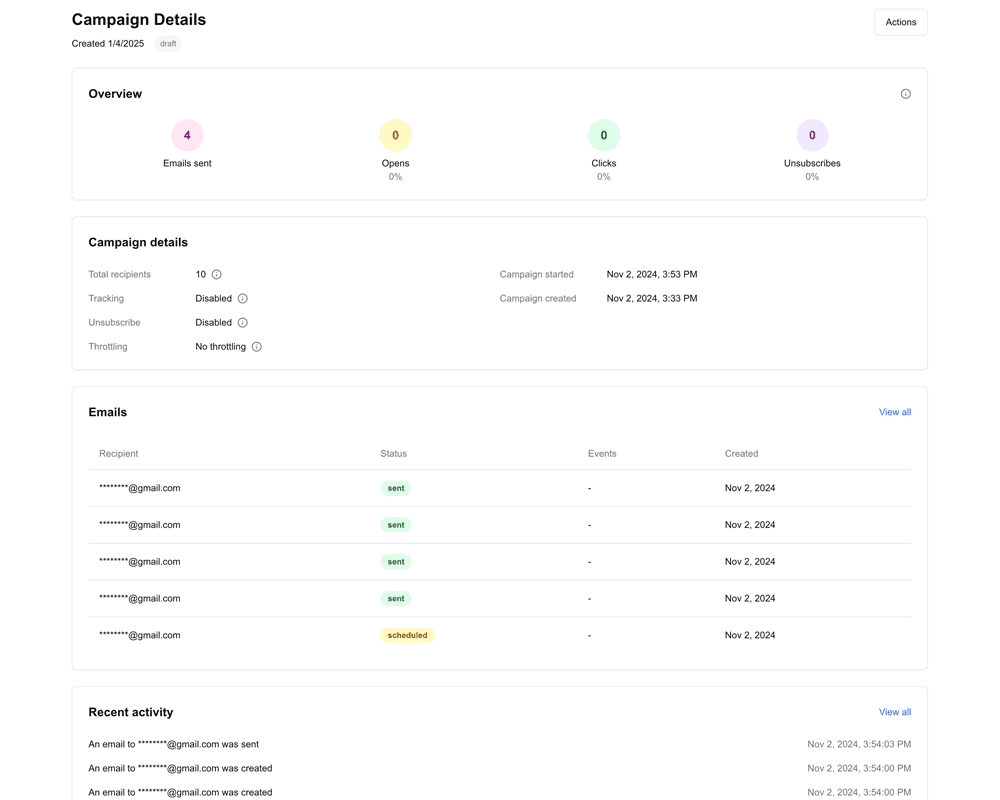Click the yellow Opens count circle
The width and height of the screenshot is (1000, 800).
(x=395, y=135)
